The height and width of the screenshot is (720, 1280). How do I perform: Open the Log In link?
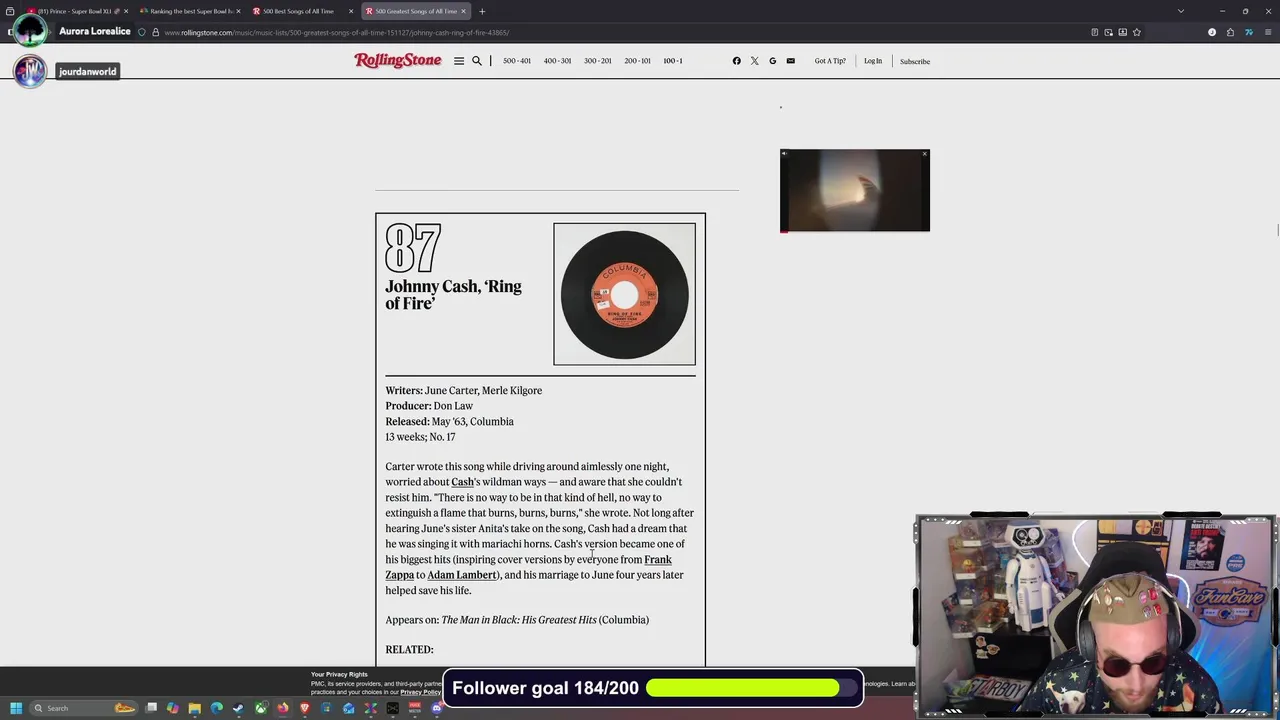click(873, 61)
